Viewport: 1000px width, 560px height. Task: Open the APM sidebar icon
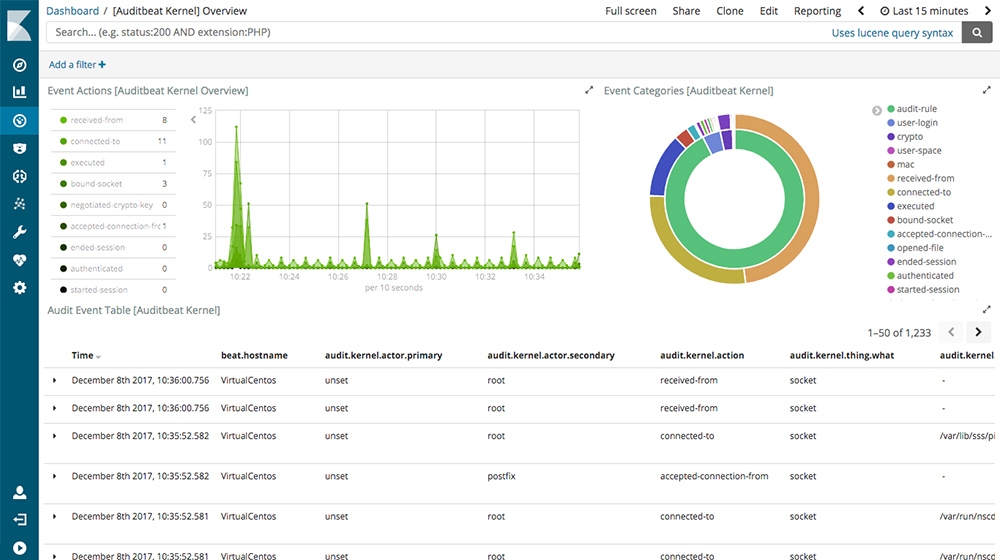(20, 177)
